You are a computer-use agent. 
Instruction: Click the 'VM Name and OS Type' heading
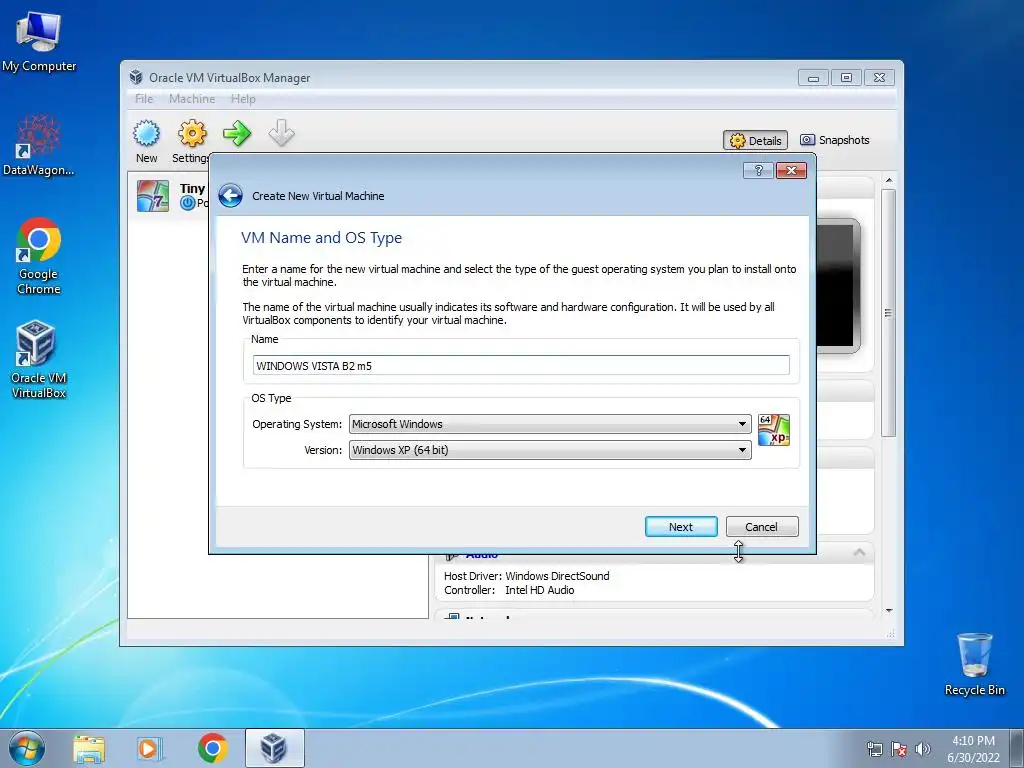321,238
